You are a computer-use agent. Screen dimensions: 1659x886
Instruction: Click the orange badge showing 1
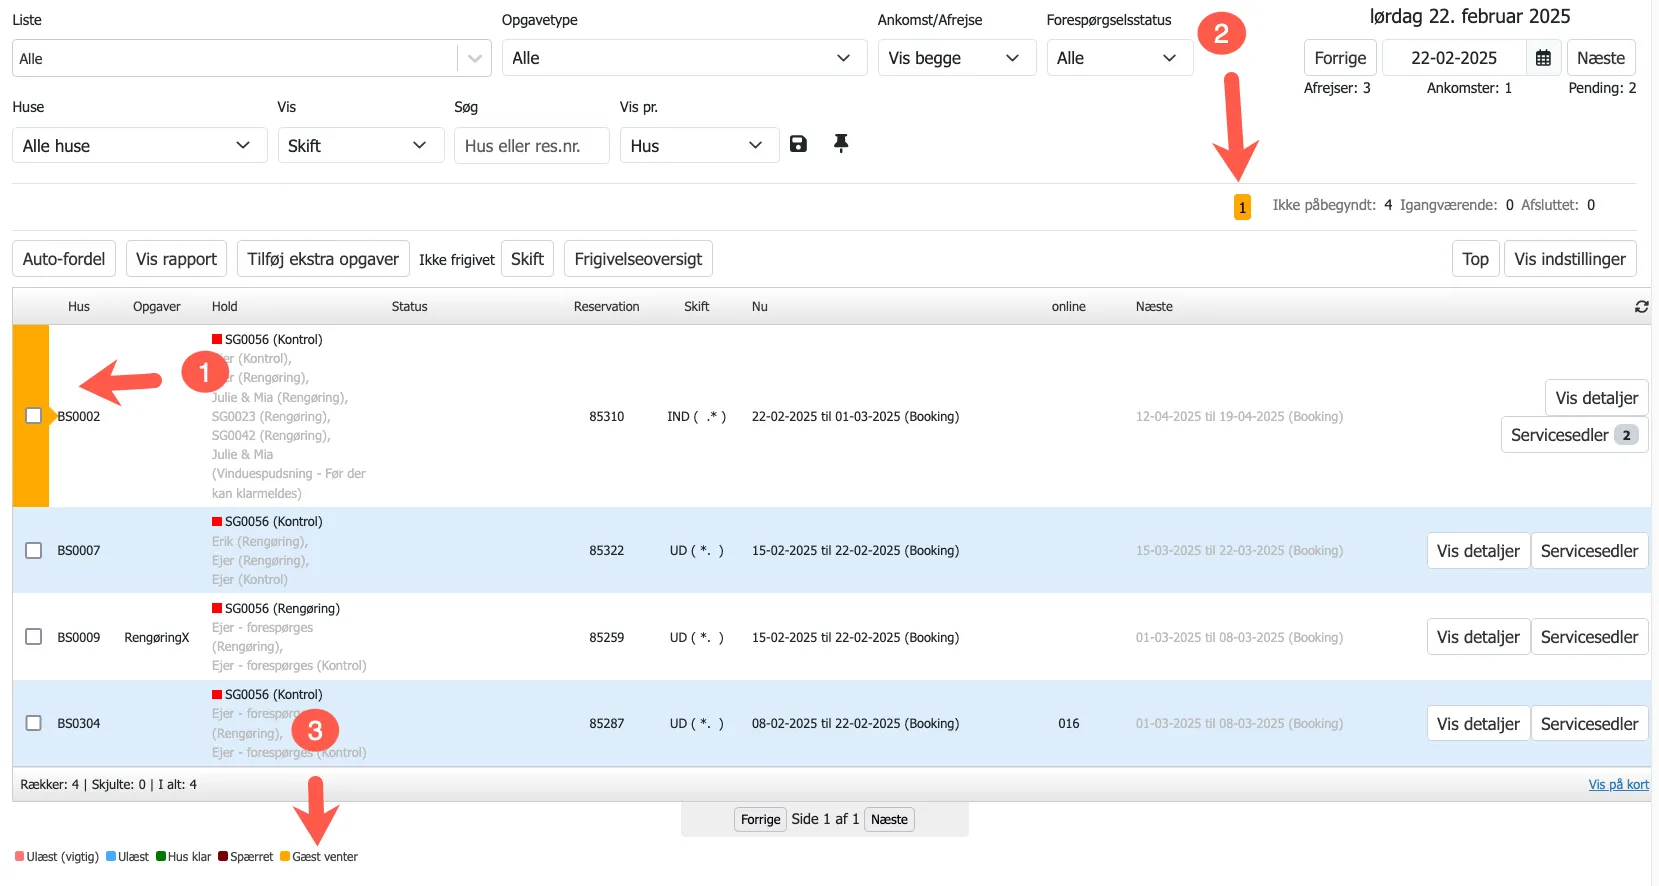coord(1242,207)
